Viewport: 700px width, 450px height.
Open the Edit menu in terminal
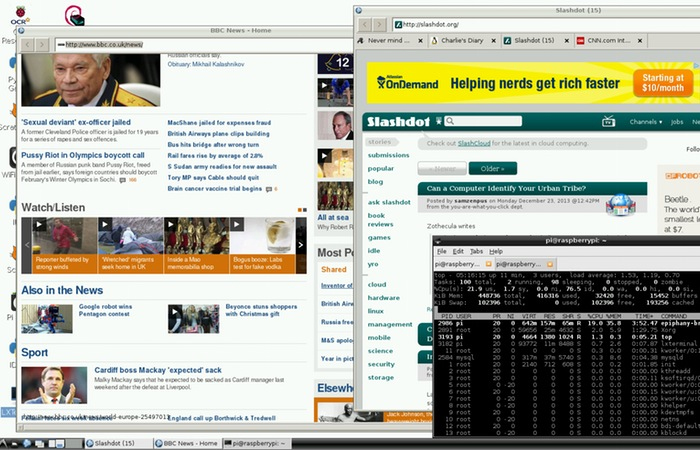click(458, 251)
